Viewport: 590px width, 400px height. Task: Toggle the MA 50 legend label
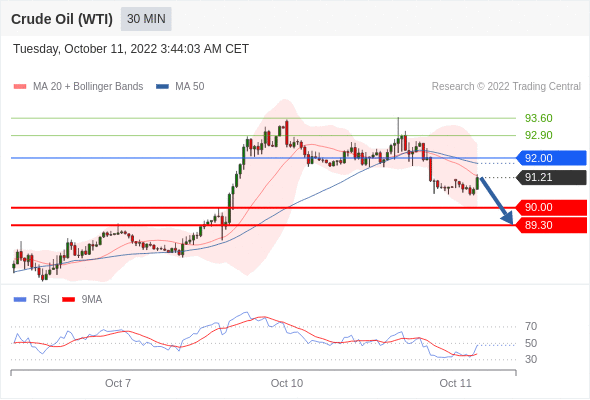pos(190,87)
